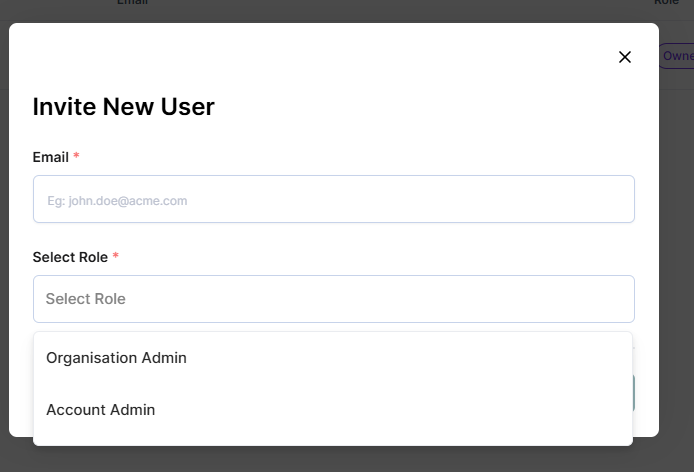The width and height of the screenshot is (694, 472).
Task: Click the red asterisk beside Email
Action: coord(76,158)
